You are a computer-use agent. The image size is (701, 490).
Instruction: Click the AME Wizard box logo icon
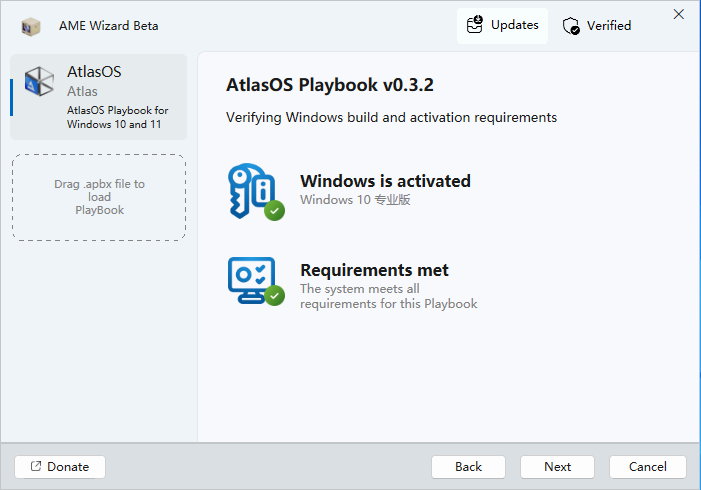tap(30, 26)
